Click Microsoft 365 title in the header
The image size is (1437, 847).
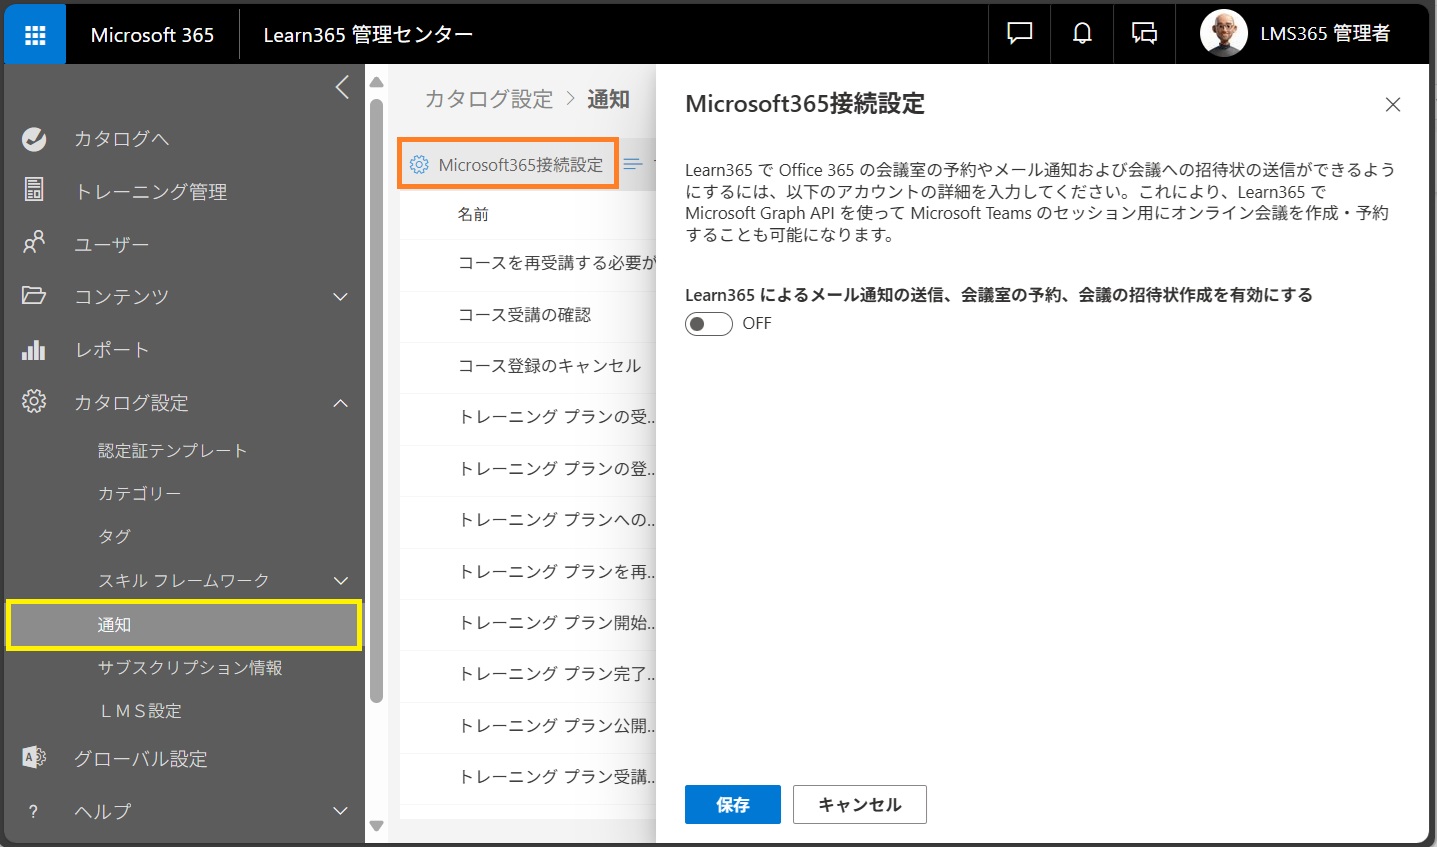[152, 35]
